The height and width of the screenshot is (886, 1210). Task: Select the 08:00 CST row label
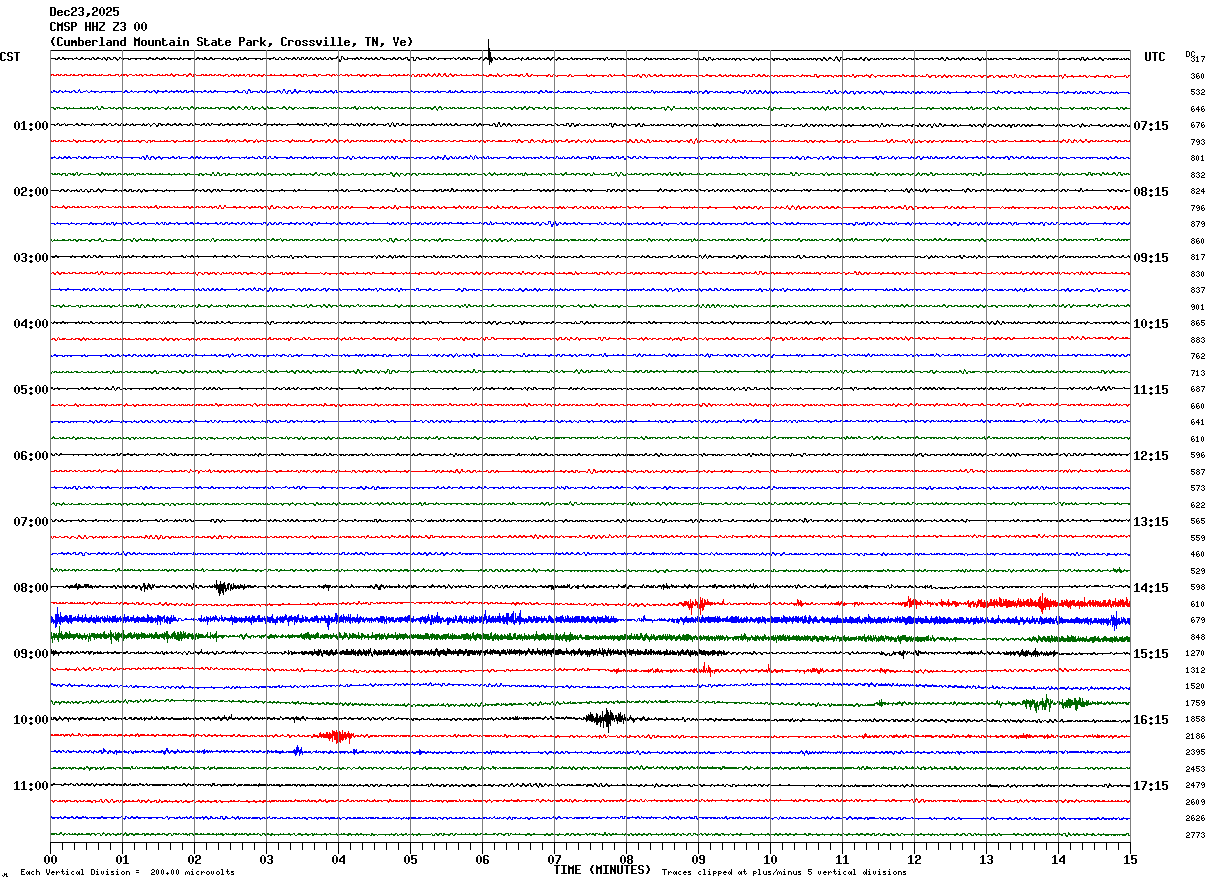click(31, 588)
